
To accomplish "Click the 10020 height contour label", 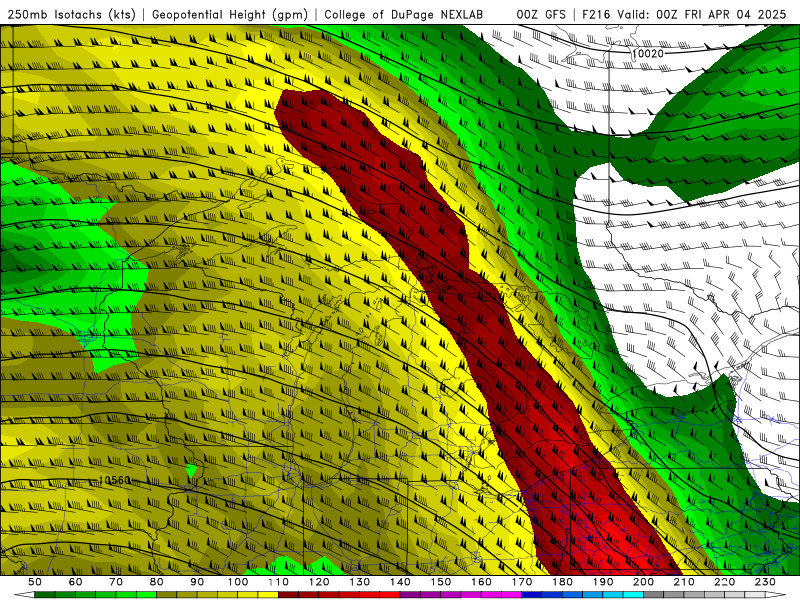I will pos(647,54).
